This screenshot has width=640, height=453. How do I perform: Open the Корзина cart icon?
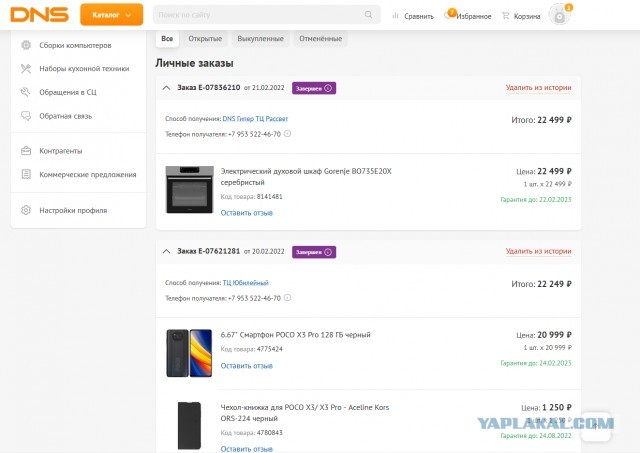[x=505, y=16]
